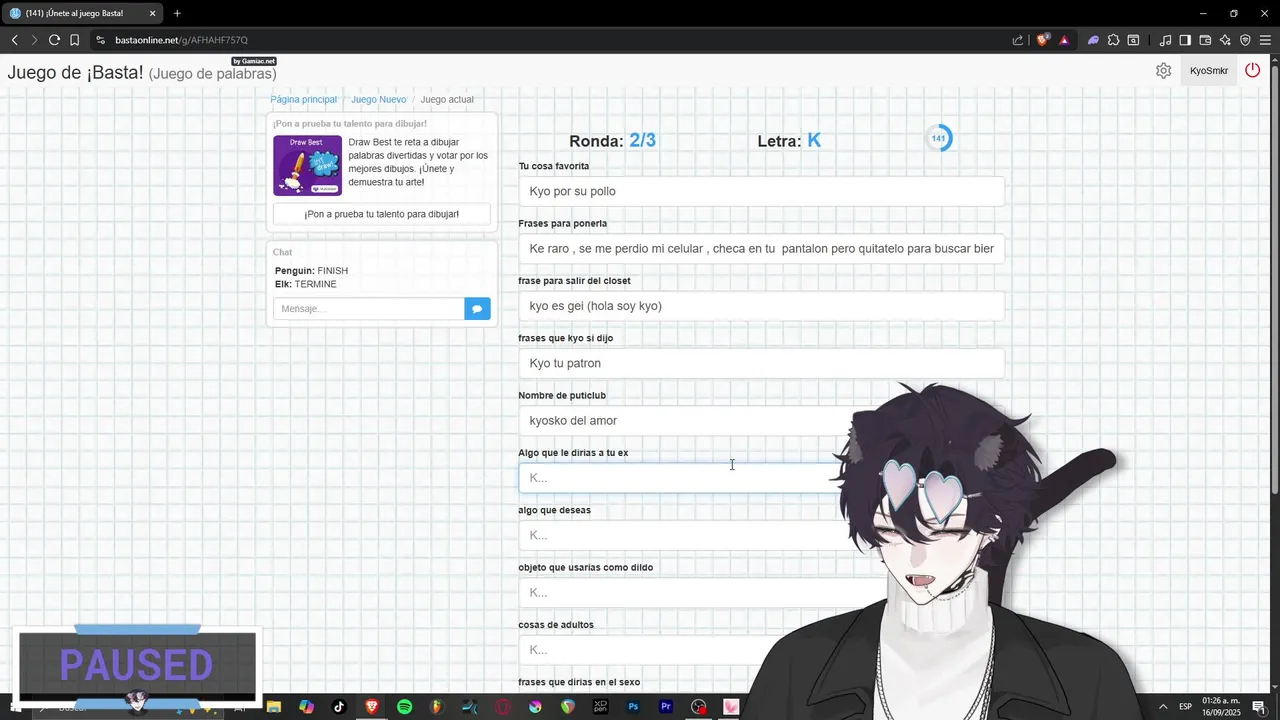The width and height of the screenshot is (1280, 720).
Task: Toggle the browser sidebar panel icon
Action: [1185, 40]
